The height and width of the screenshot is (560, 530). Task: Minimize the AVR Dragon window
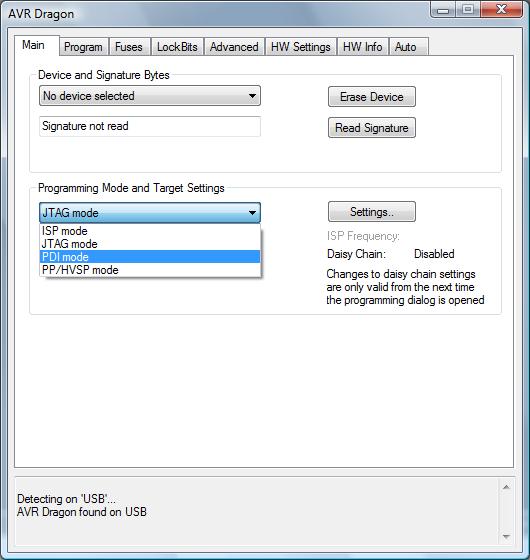coord(443,10)
